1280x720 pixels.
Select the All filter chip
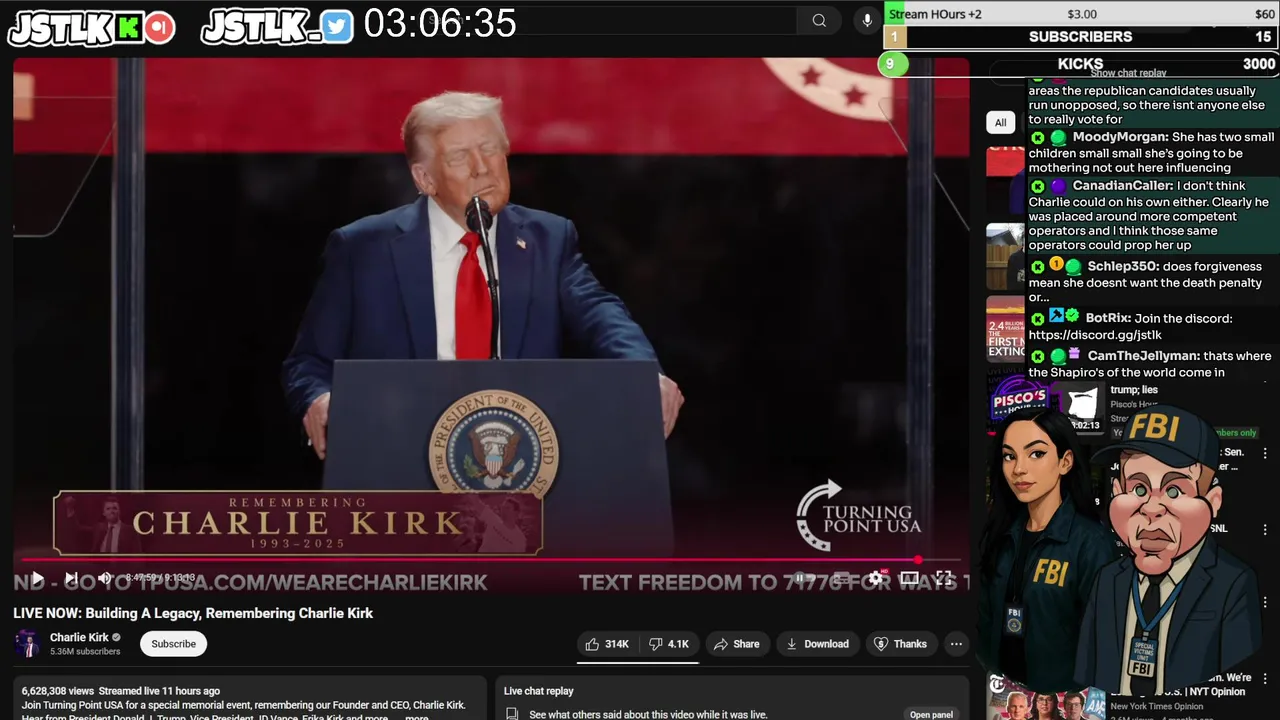tap(1000, 122)
